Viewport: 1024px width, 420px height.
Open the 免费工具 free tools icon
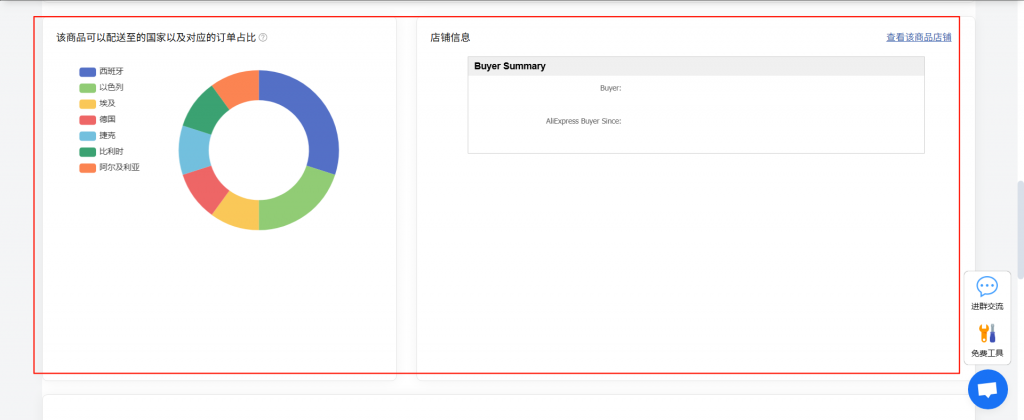coord(987,340)
